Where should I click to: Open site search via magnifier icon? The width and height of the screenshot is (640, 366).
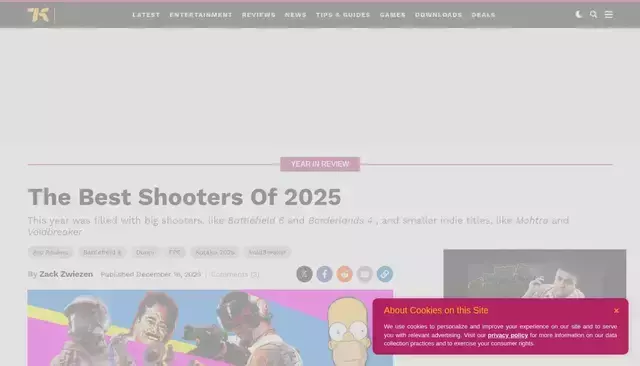point(593,14)
